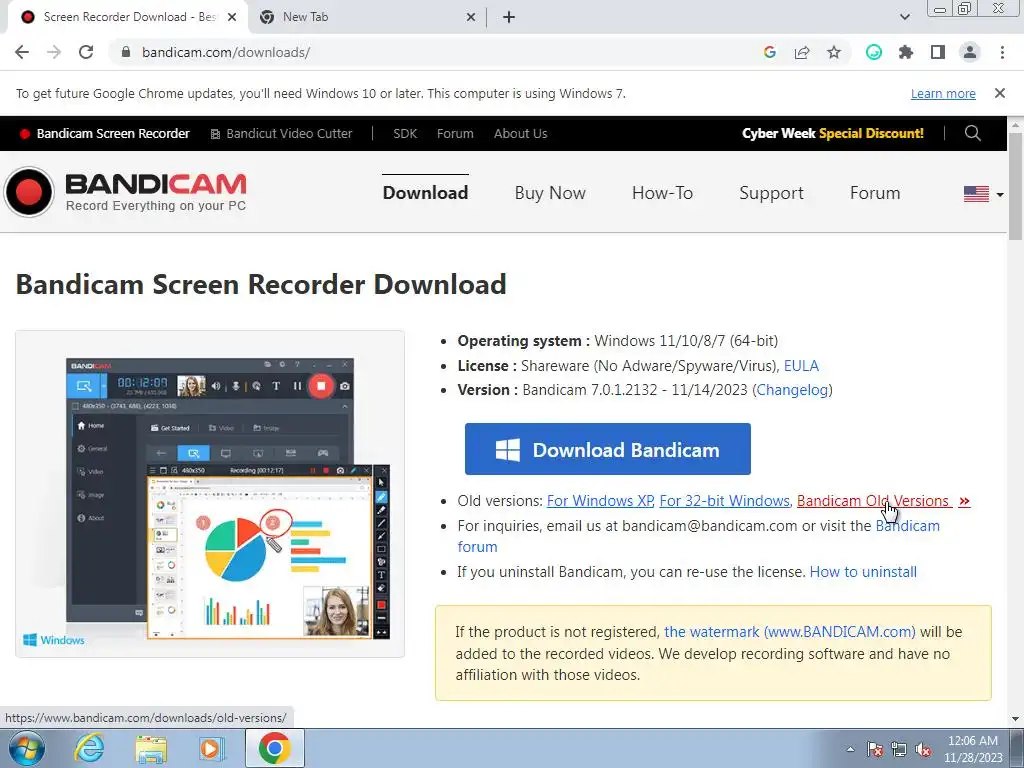The width and height of the screenshot is (1024, 768).
Task: Open the Support menu item
Action: click(771, 193)
